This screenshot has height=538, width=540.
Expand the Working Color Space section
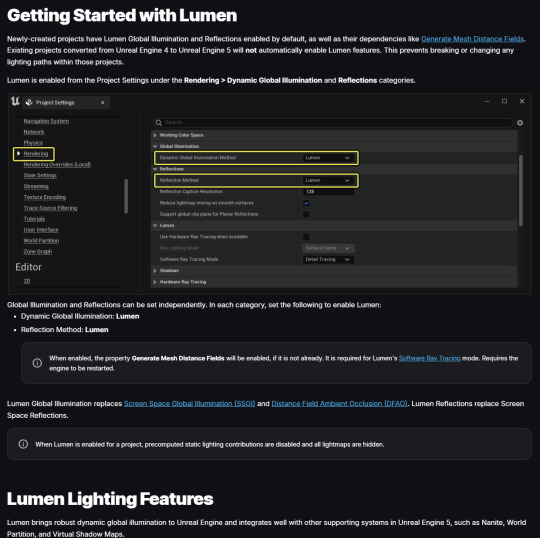tap(155, 135)
